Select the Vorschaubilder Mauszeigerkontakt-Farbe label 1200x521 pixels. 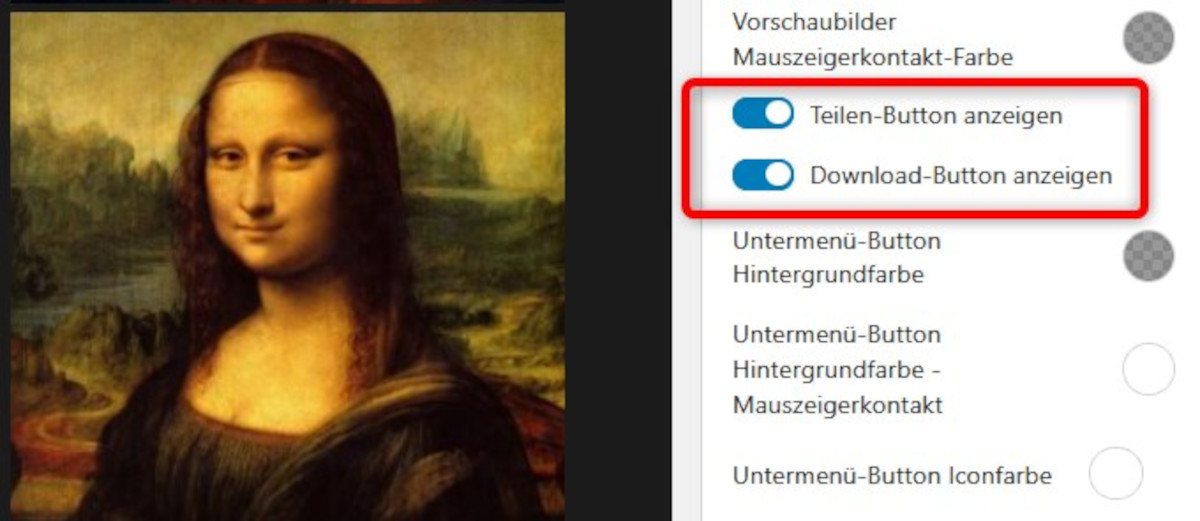click(873, 40)
